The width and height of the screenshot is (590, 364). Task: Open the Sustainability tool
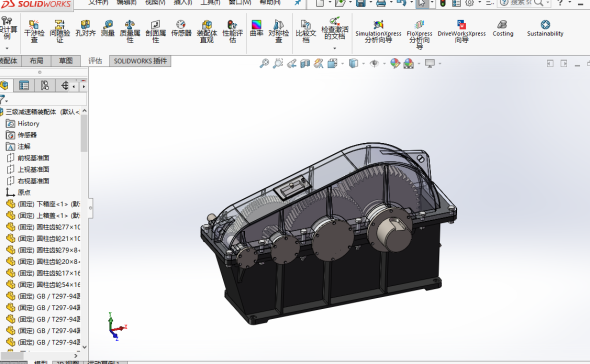pos(545,28)
